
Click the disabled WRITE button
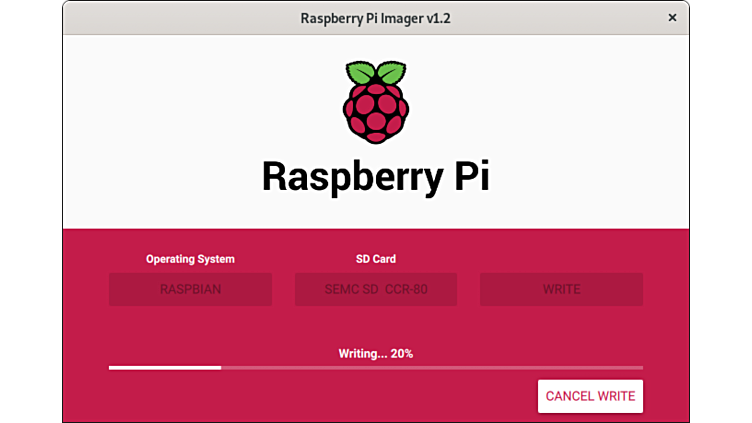[x=561, y=290]
